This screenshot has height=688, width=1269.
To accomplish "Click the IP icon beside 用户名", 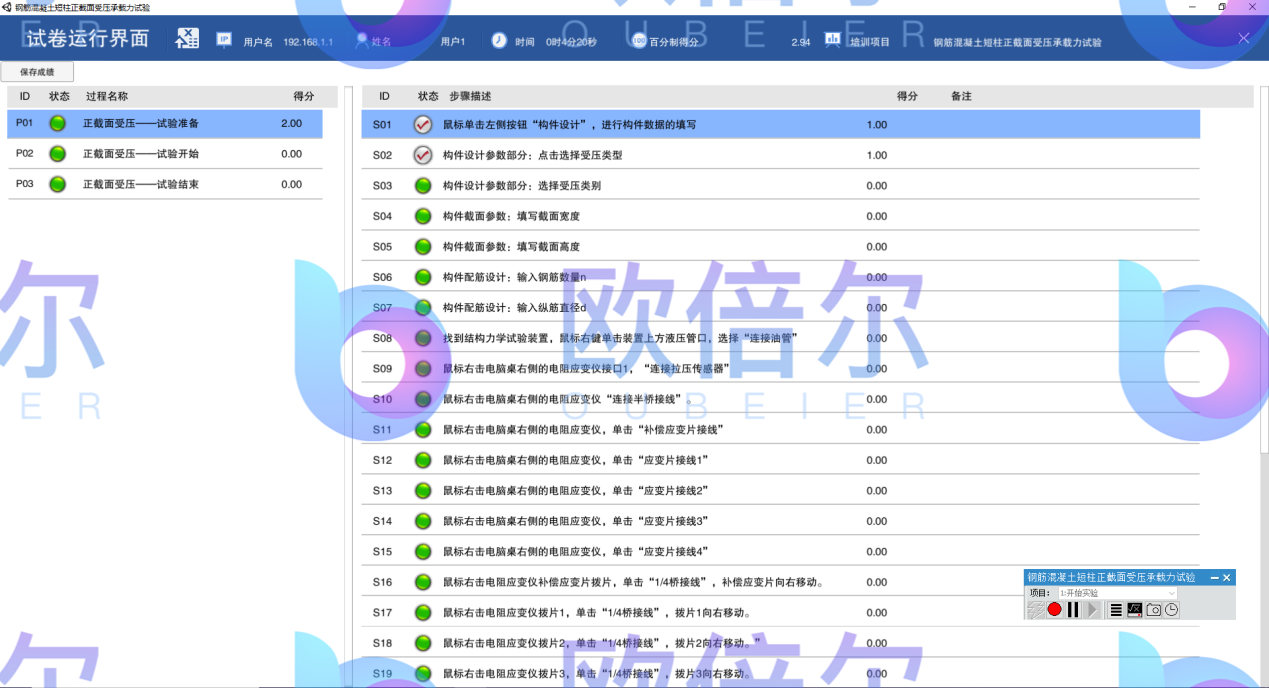I will click(224, 40).
